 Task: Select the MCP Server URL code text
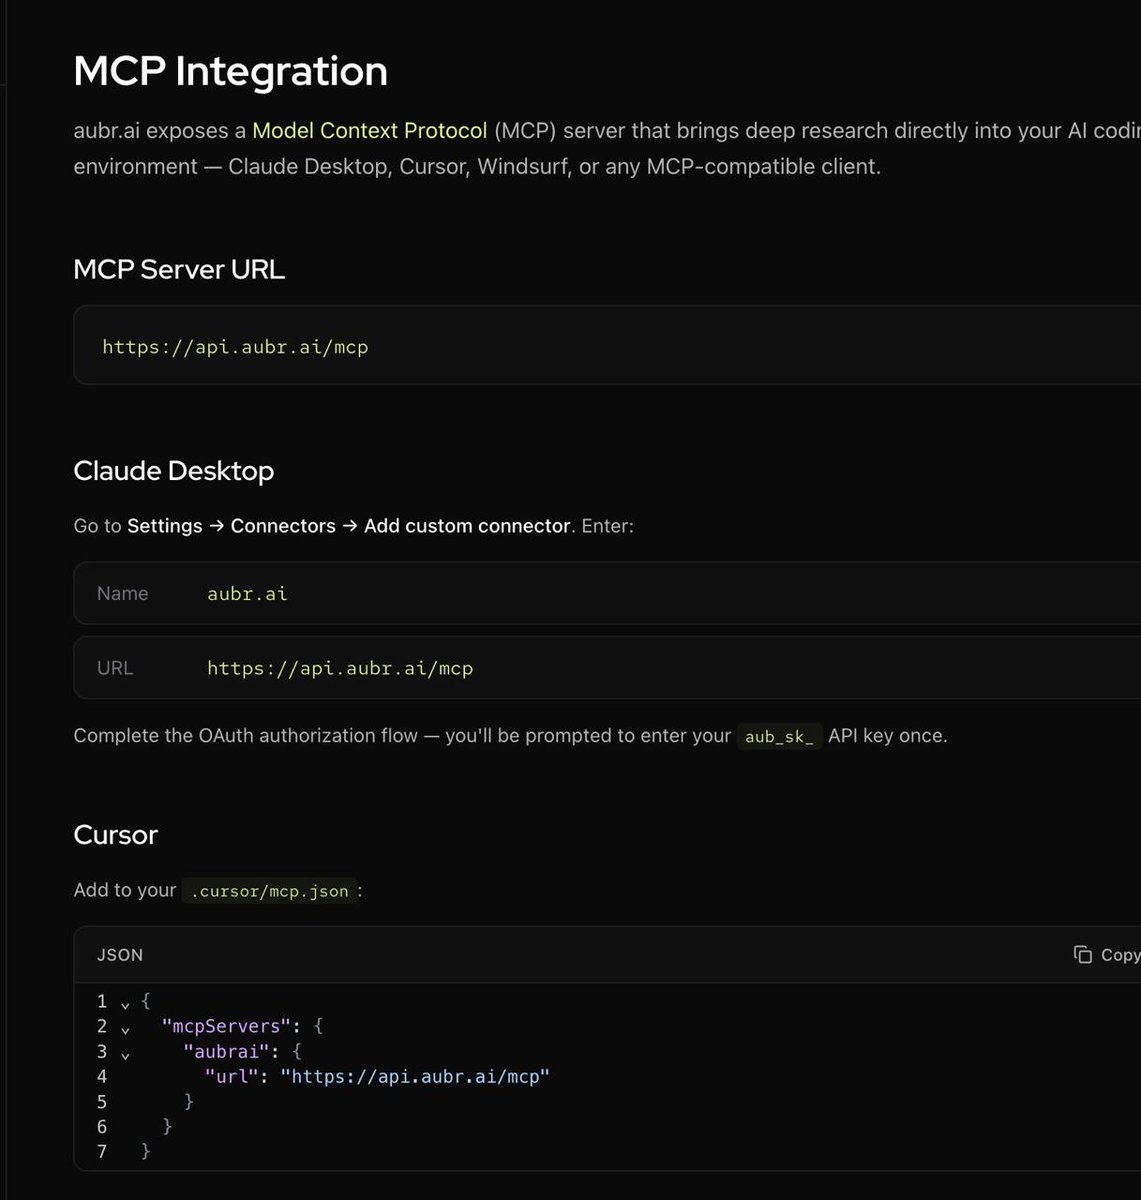click(235, 347)
